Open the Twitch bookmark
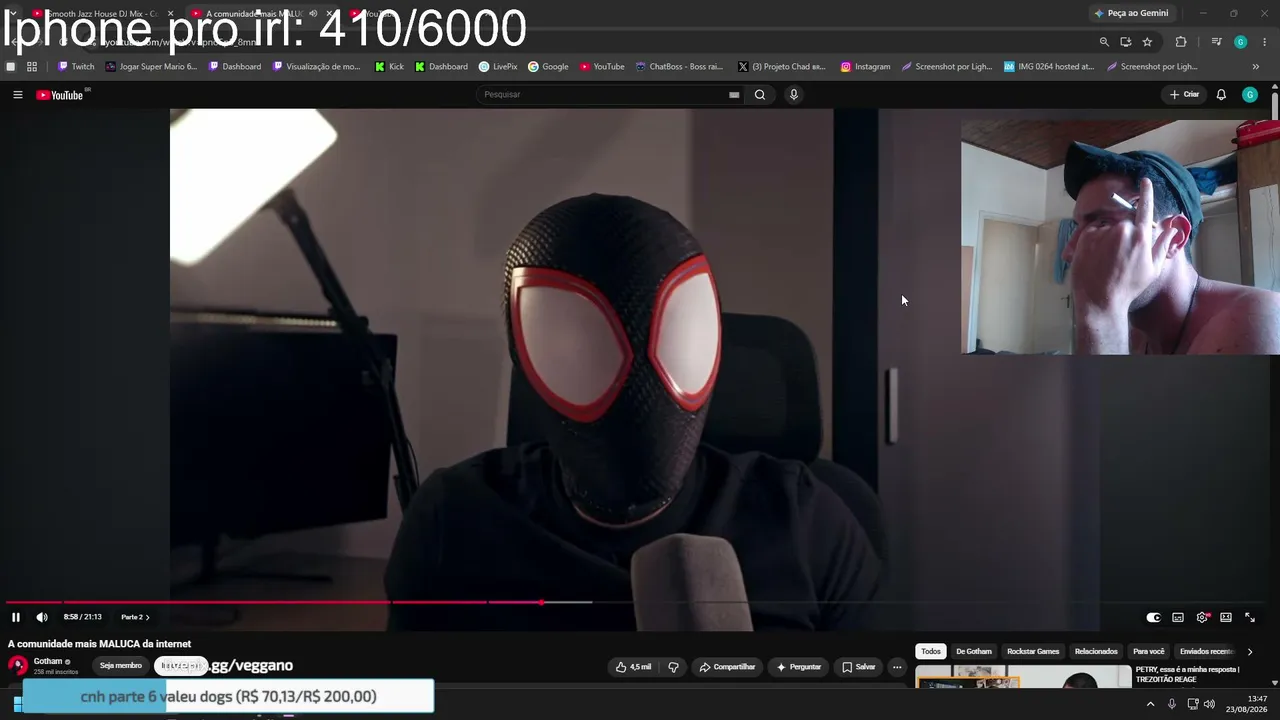Screen dimensions: 1280x720 (x=76, y=67)
